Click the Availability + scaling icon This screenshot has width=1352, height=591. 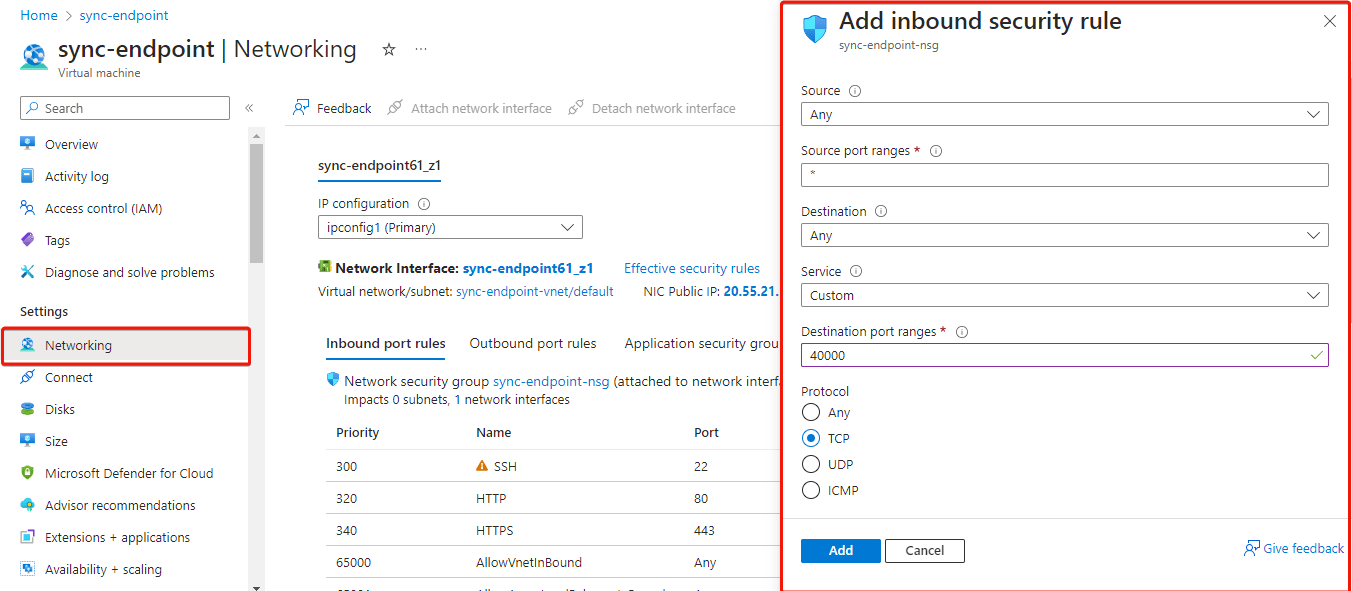tap(28, 569)
